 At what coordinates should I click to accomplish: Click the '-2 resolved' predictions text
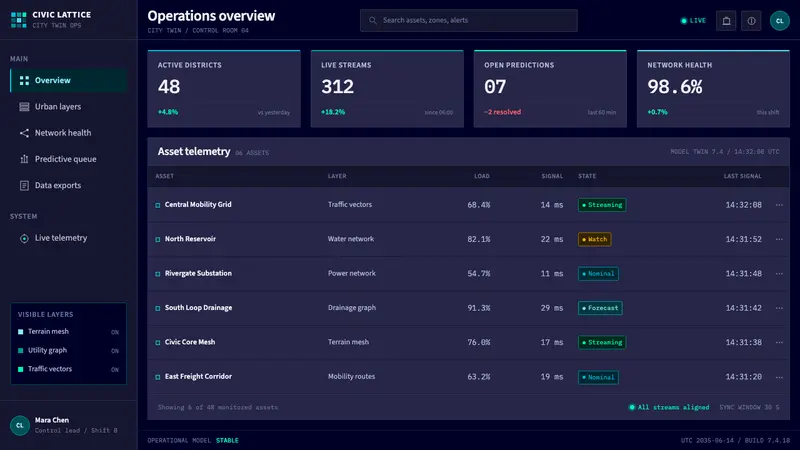[x=503, y=112]
